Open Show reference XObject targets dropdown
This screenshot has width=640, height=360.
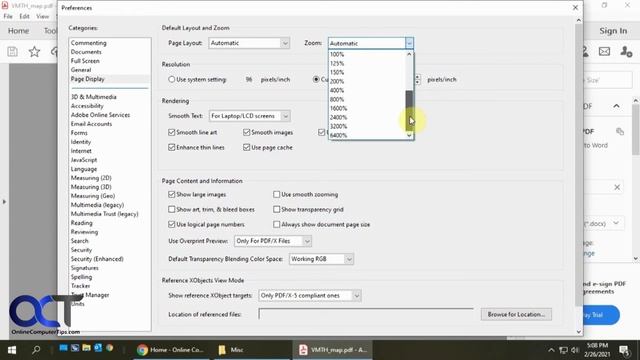(310, 296)
